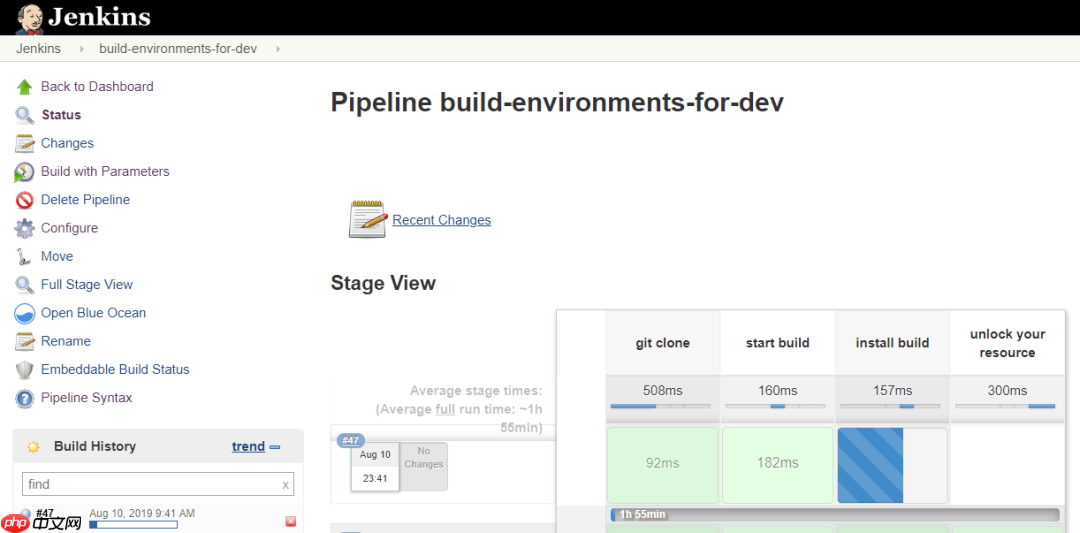Click the Move icon in sidebar

[24, 256]
